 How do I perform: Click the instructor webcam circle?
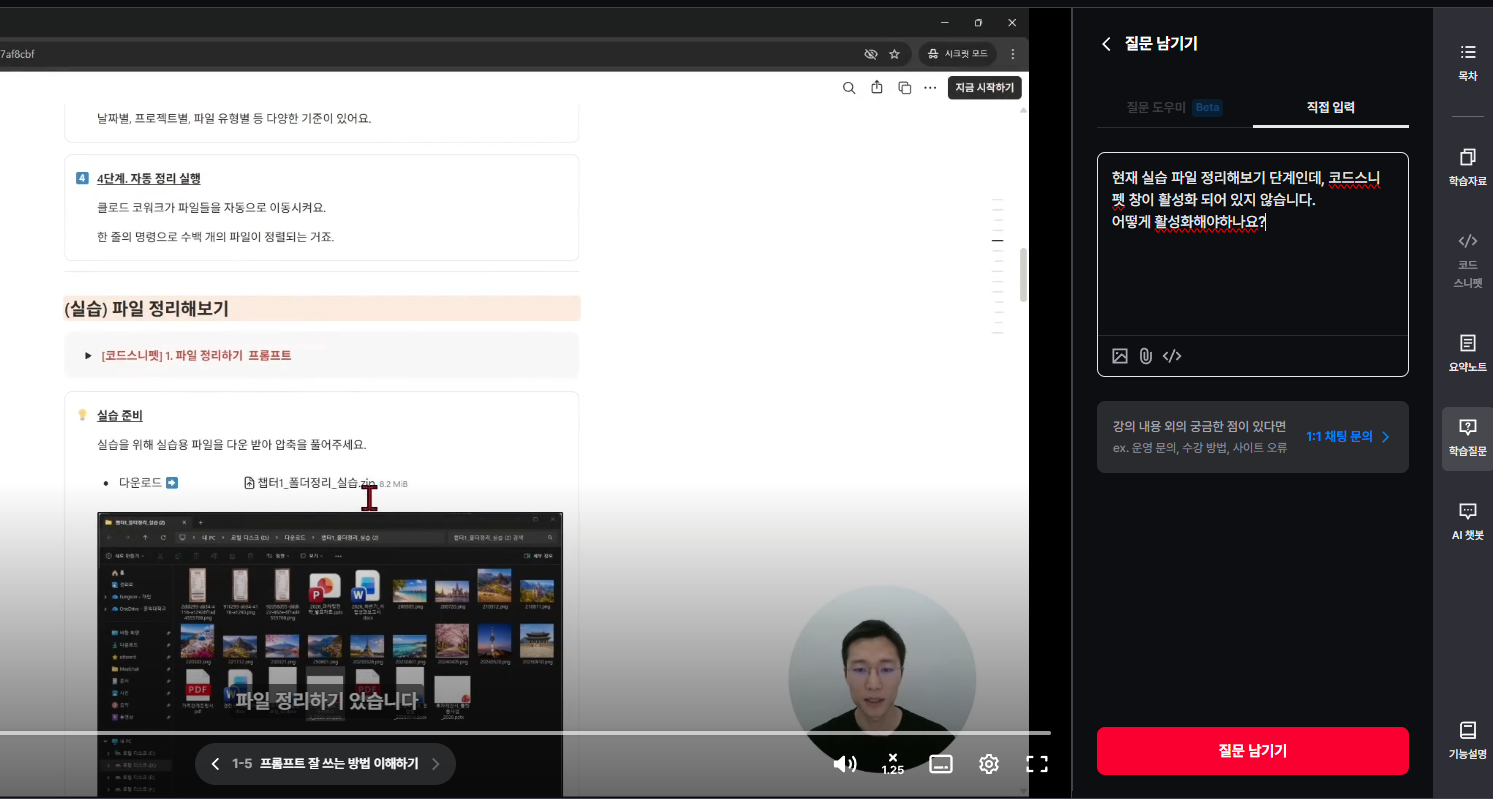[882, 678]
